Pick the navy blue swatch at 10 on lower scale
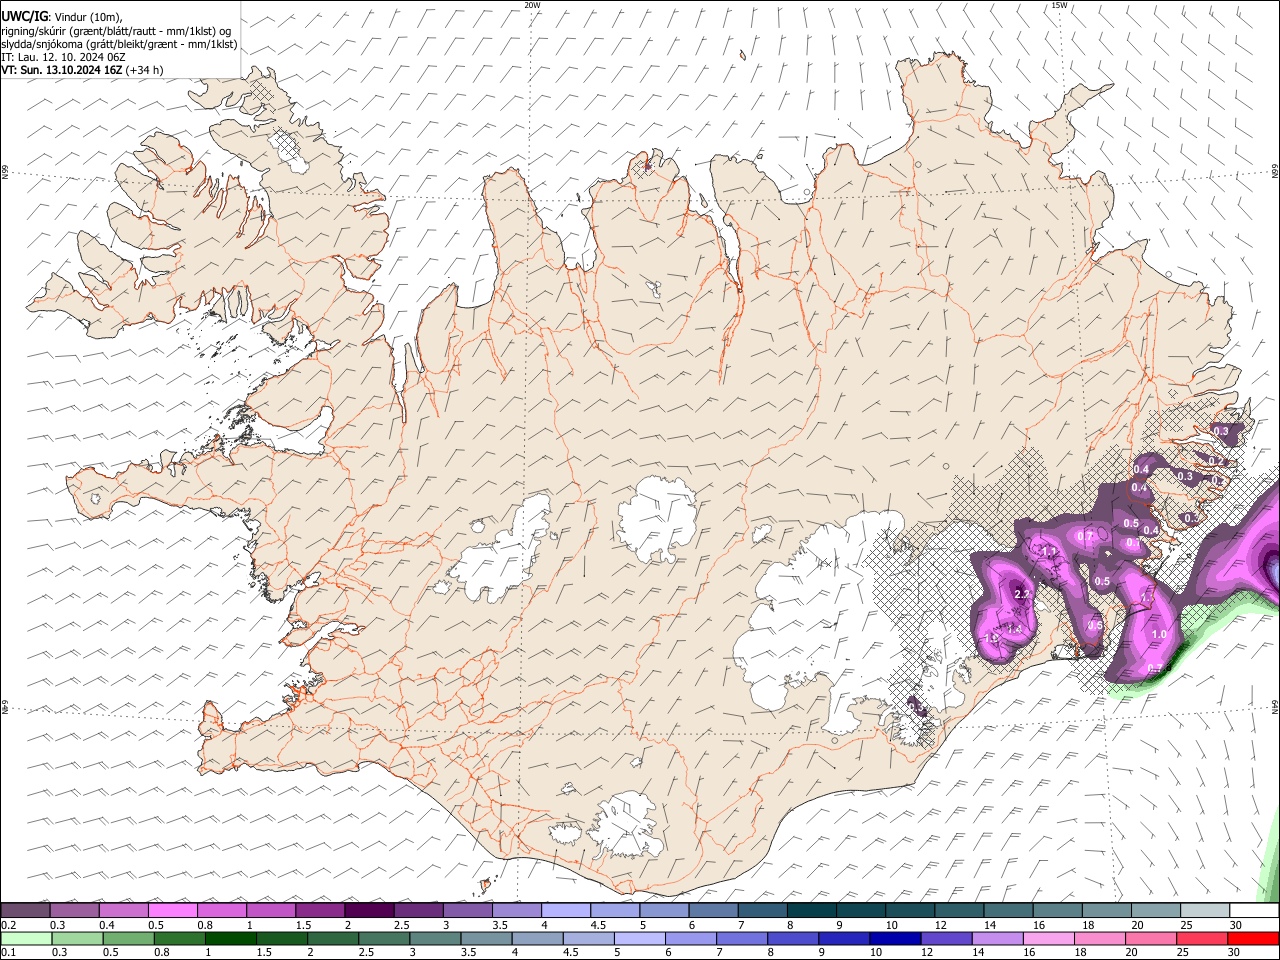The height and width of the screenshot is (960, 1280). coord(894,938)
